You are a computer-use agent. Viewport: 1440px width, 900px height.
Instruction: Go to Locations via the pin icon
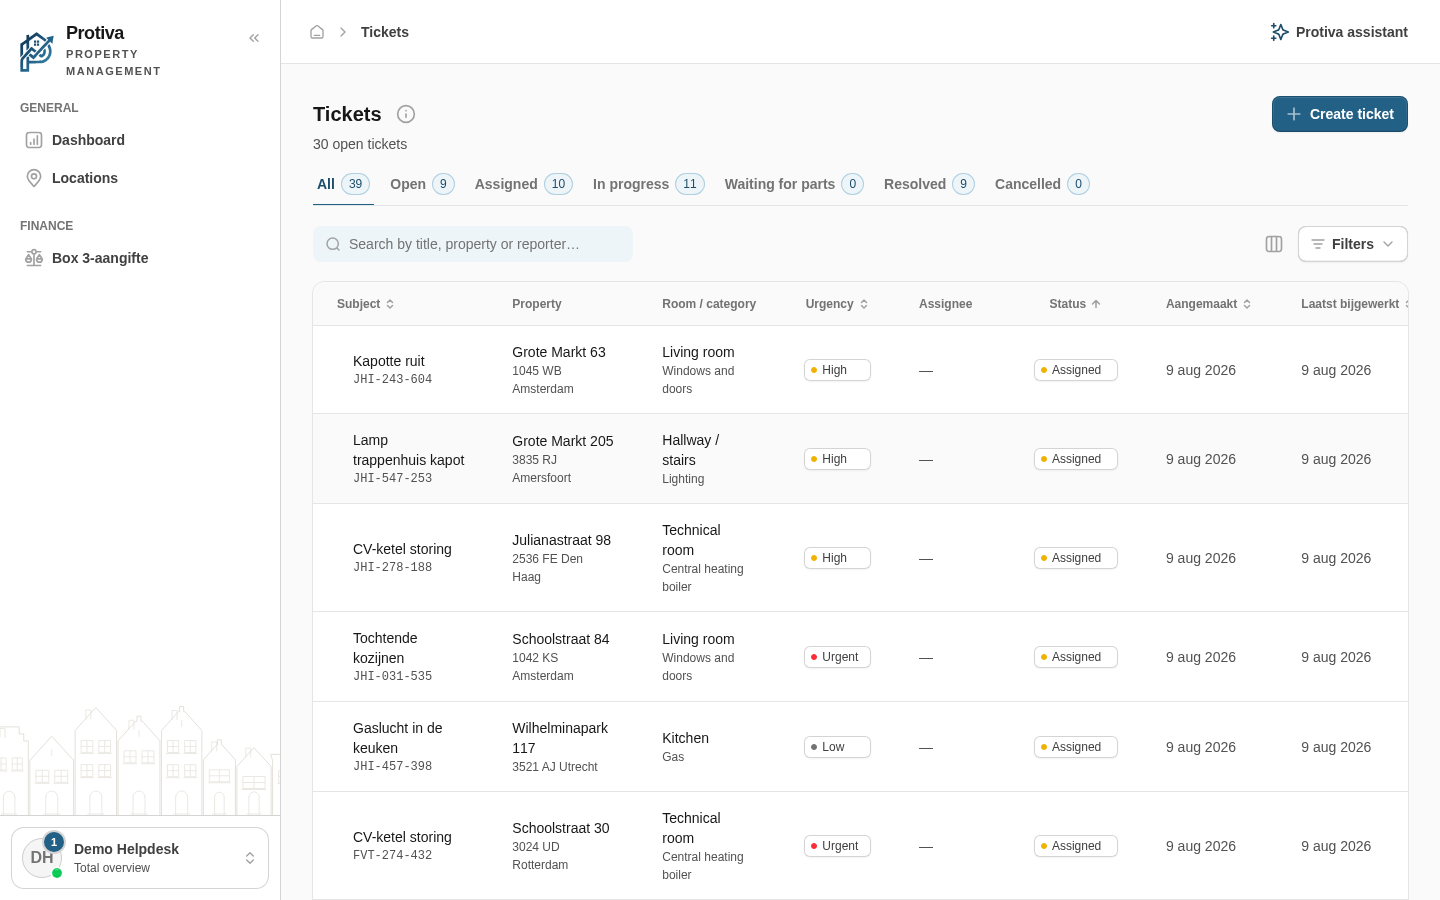(34, 178)
